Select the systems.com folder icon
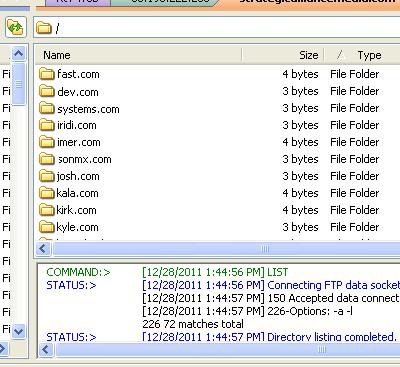 pyautogui.click(x=47, y=108)
